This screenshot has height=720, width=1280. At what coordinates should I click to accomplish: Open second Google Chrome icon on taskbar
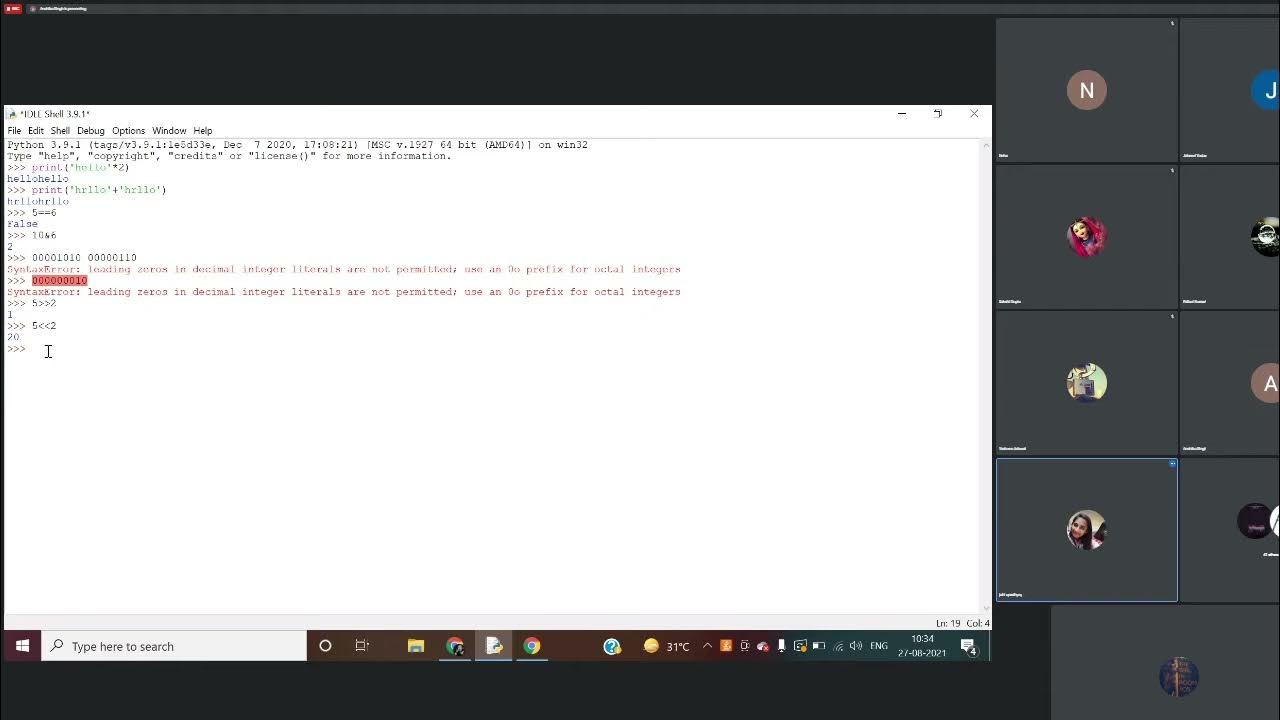click(x=532, y=646)
